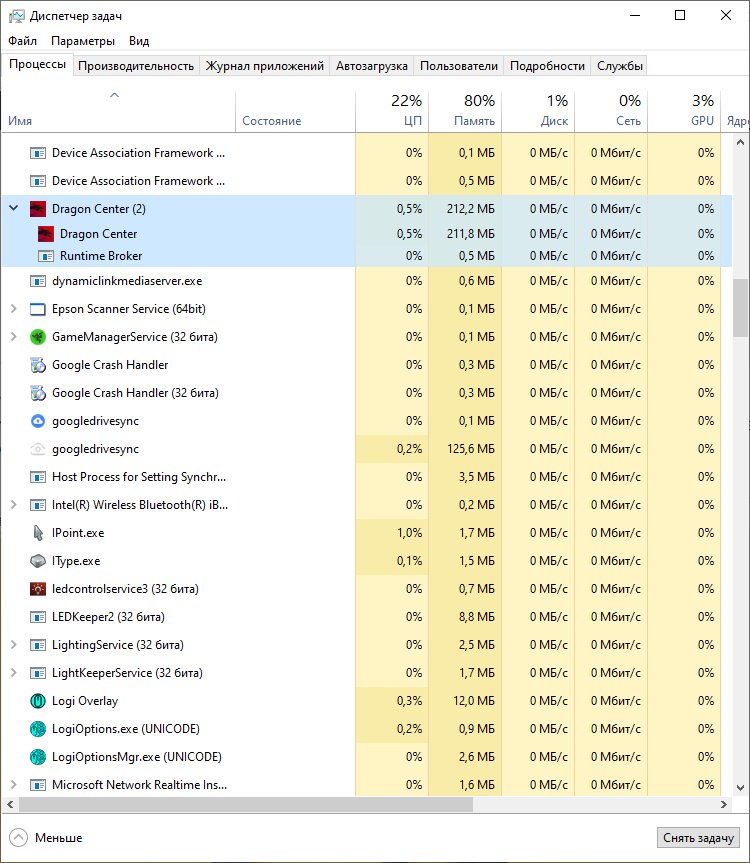
Task: Switch to the Производительность tab
Action: (136, 66)
